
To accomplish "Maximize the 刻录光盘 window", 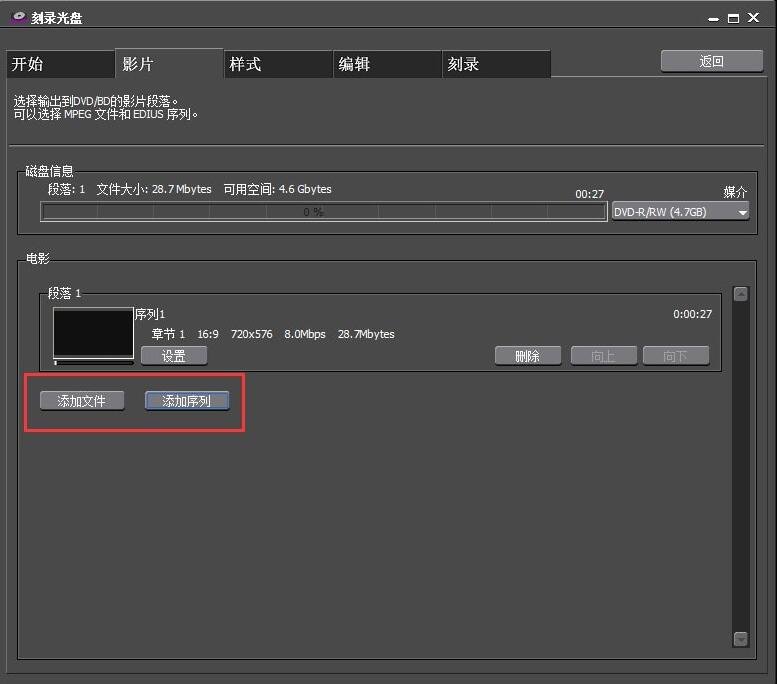I will coord(733,18).
